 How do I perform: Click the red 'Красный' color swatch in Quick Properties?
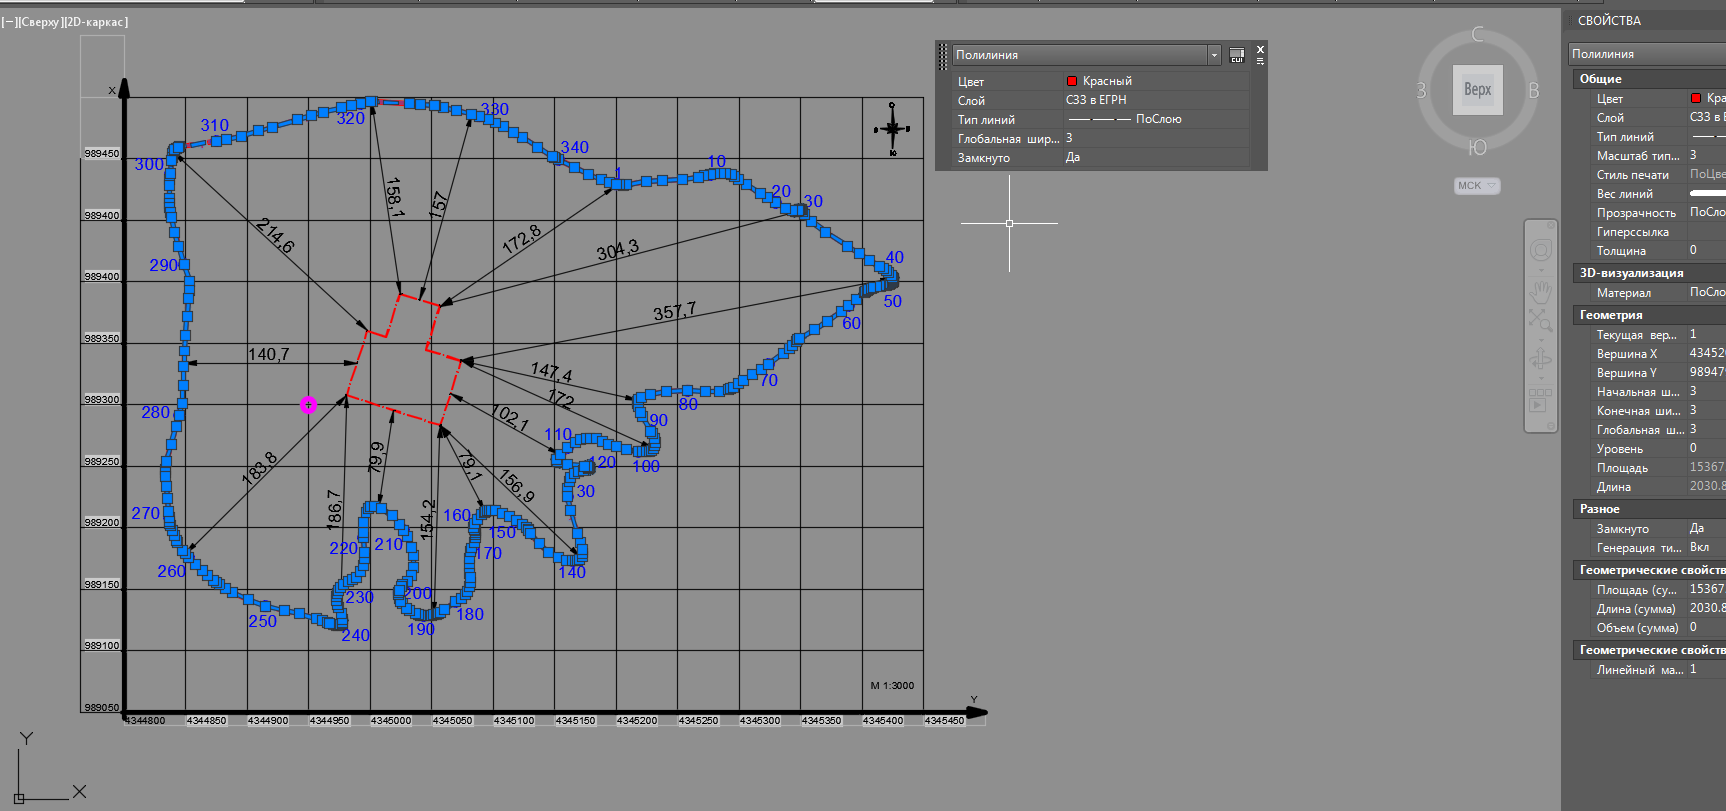click(1072, 81)
